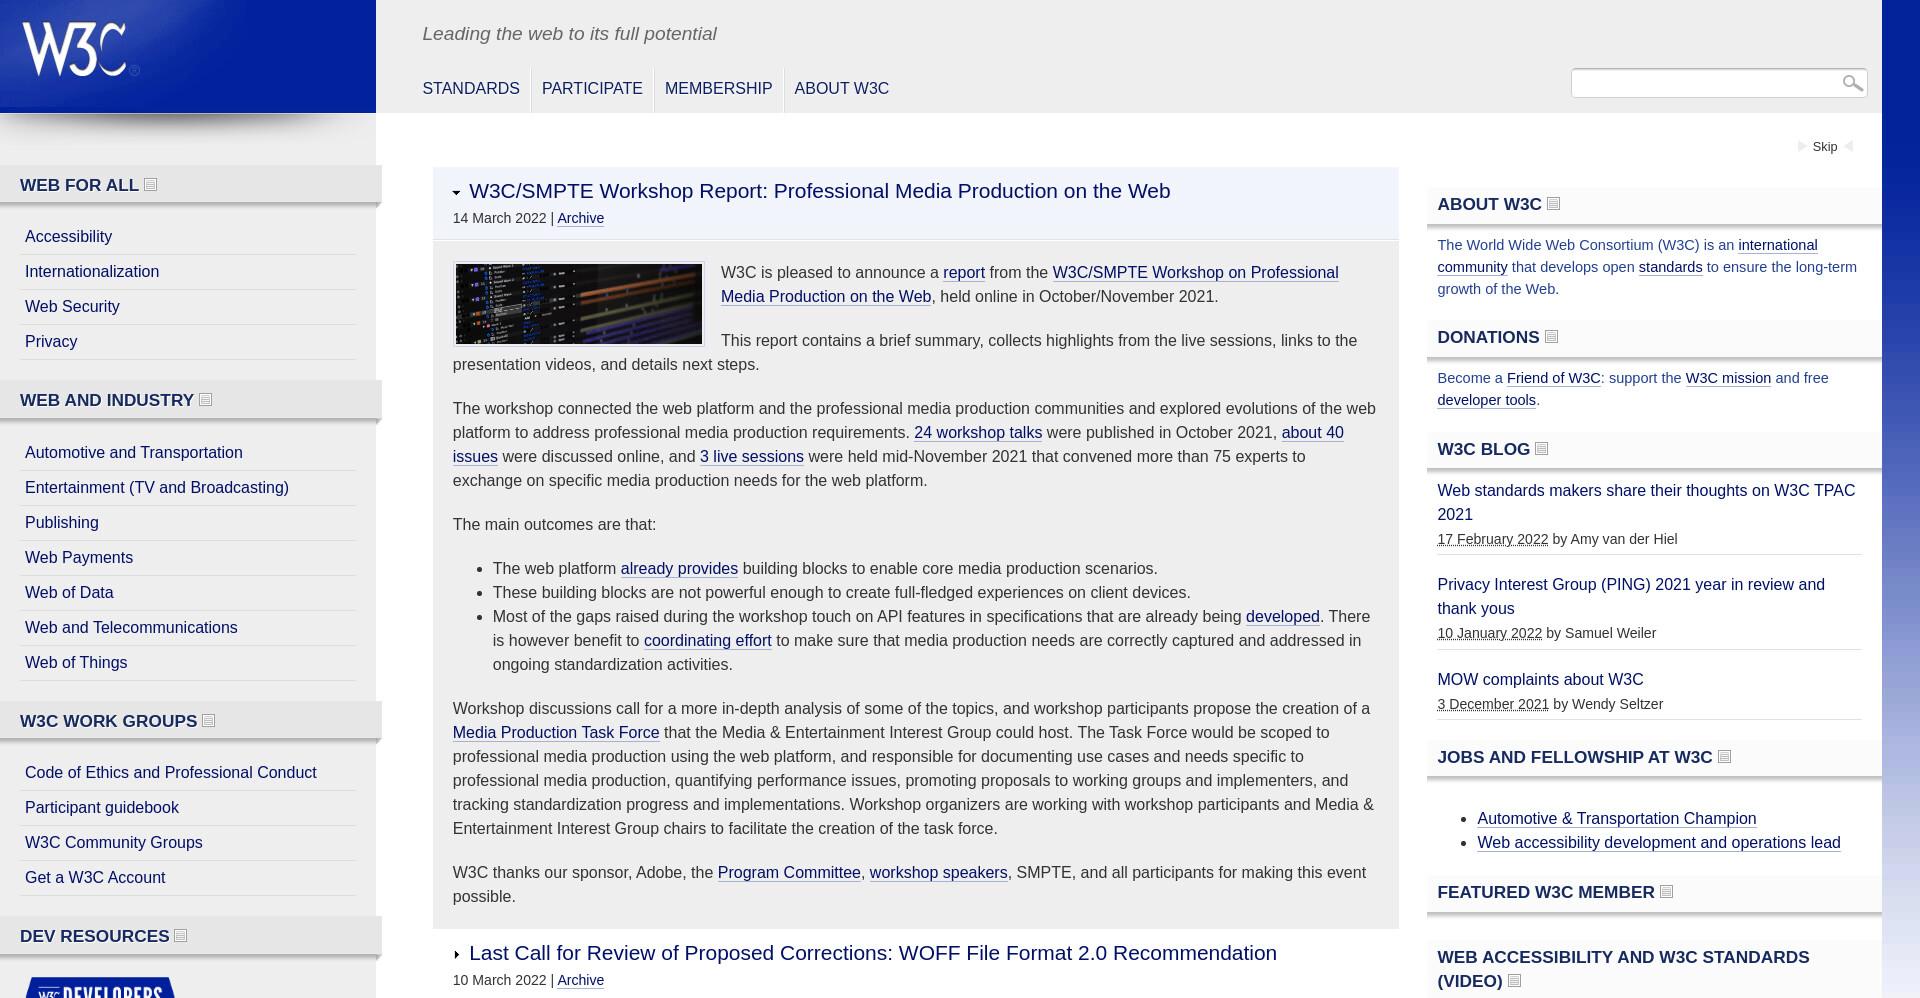Screen dimensions: 1920x998
Task: Click the search magnifier icon
Action: (x=1853, y=83)
